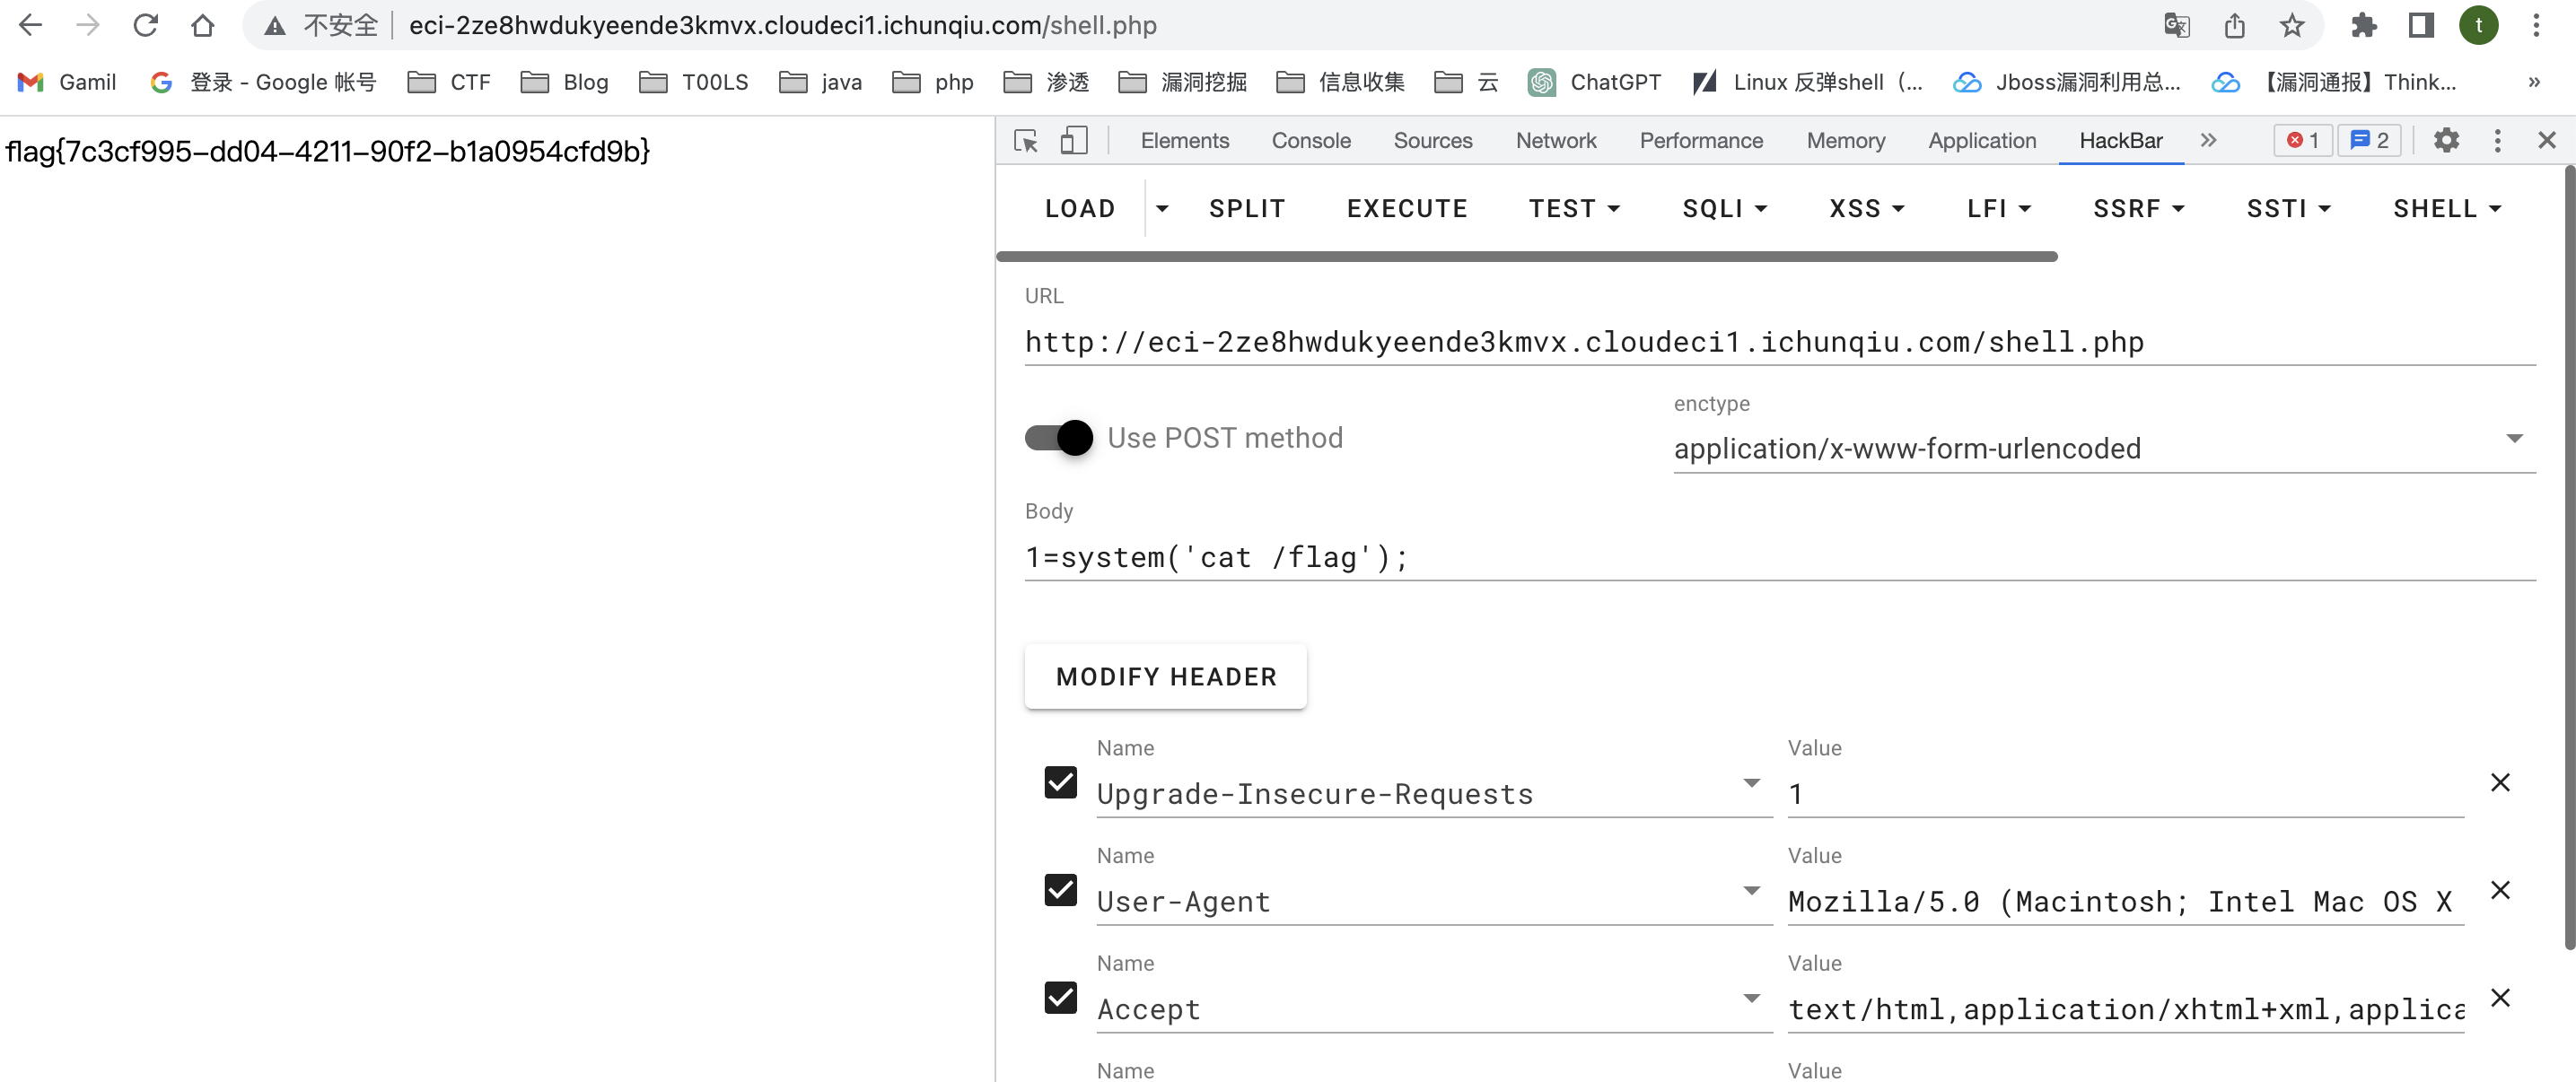The height and width of the screenshot is (1082, 2576).
Task: Toggle the browser side panel icon
Action: point(2420,25)
